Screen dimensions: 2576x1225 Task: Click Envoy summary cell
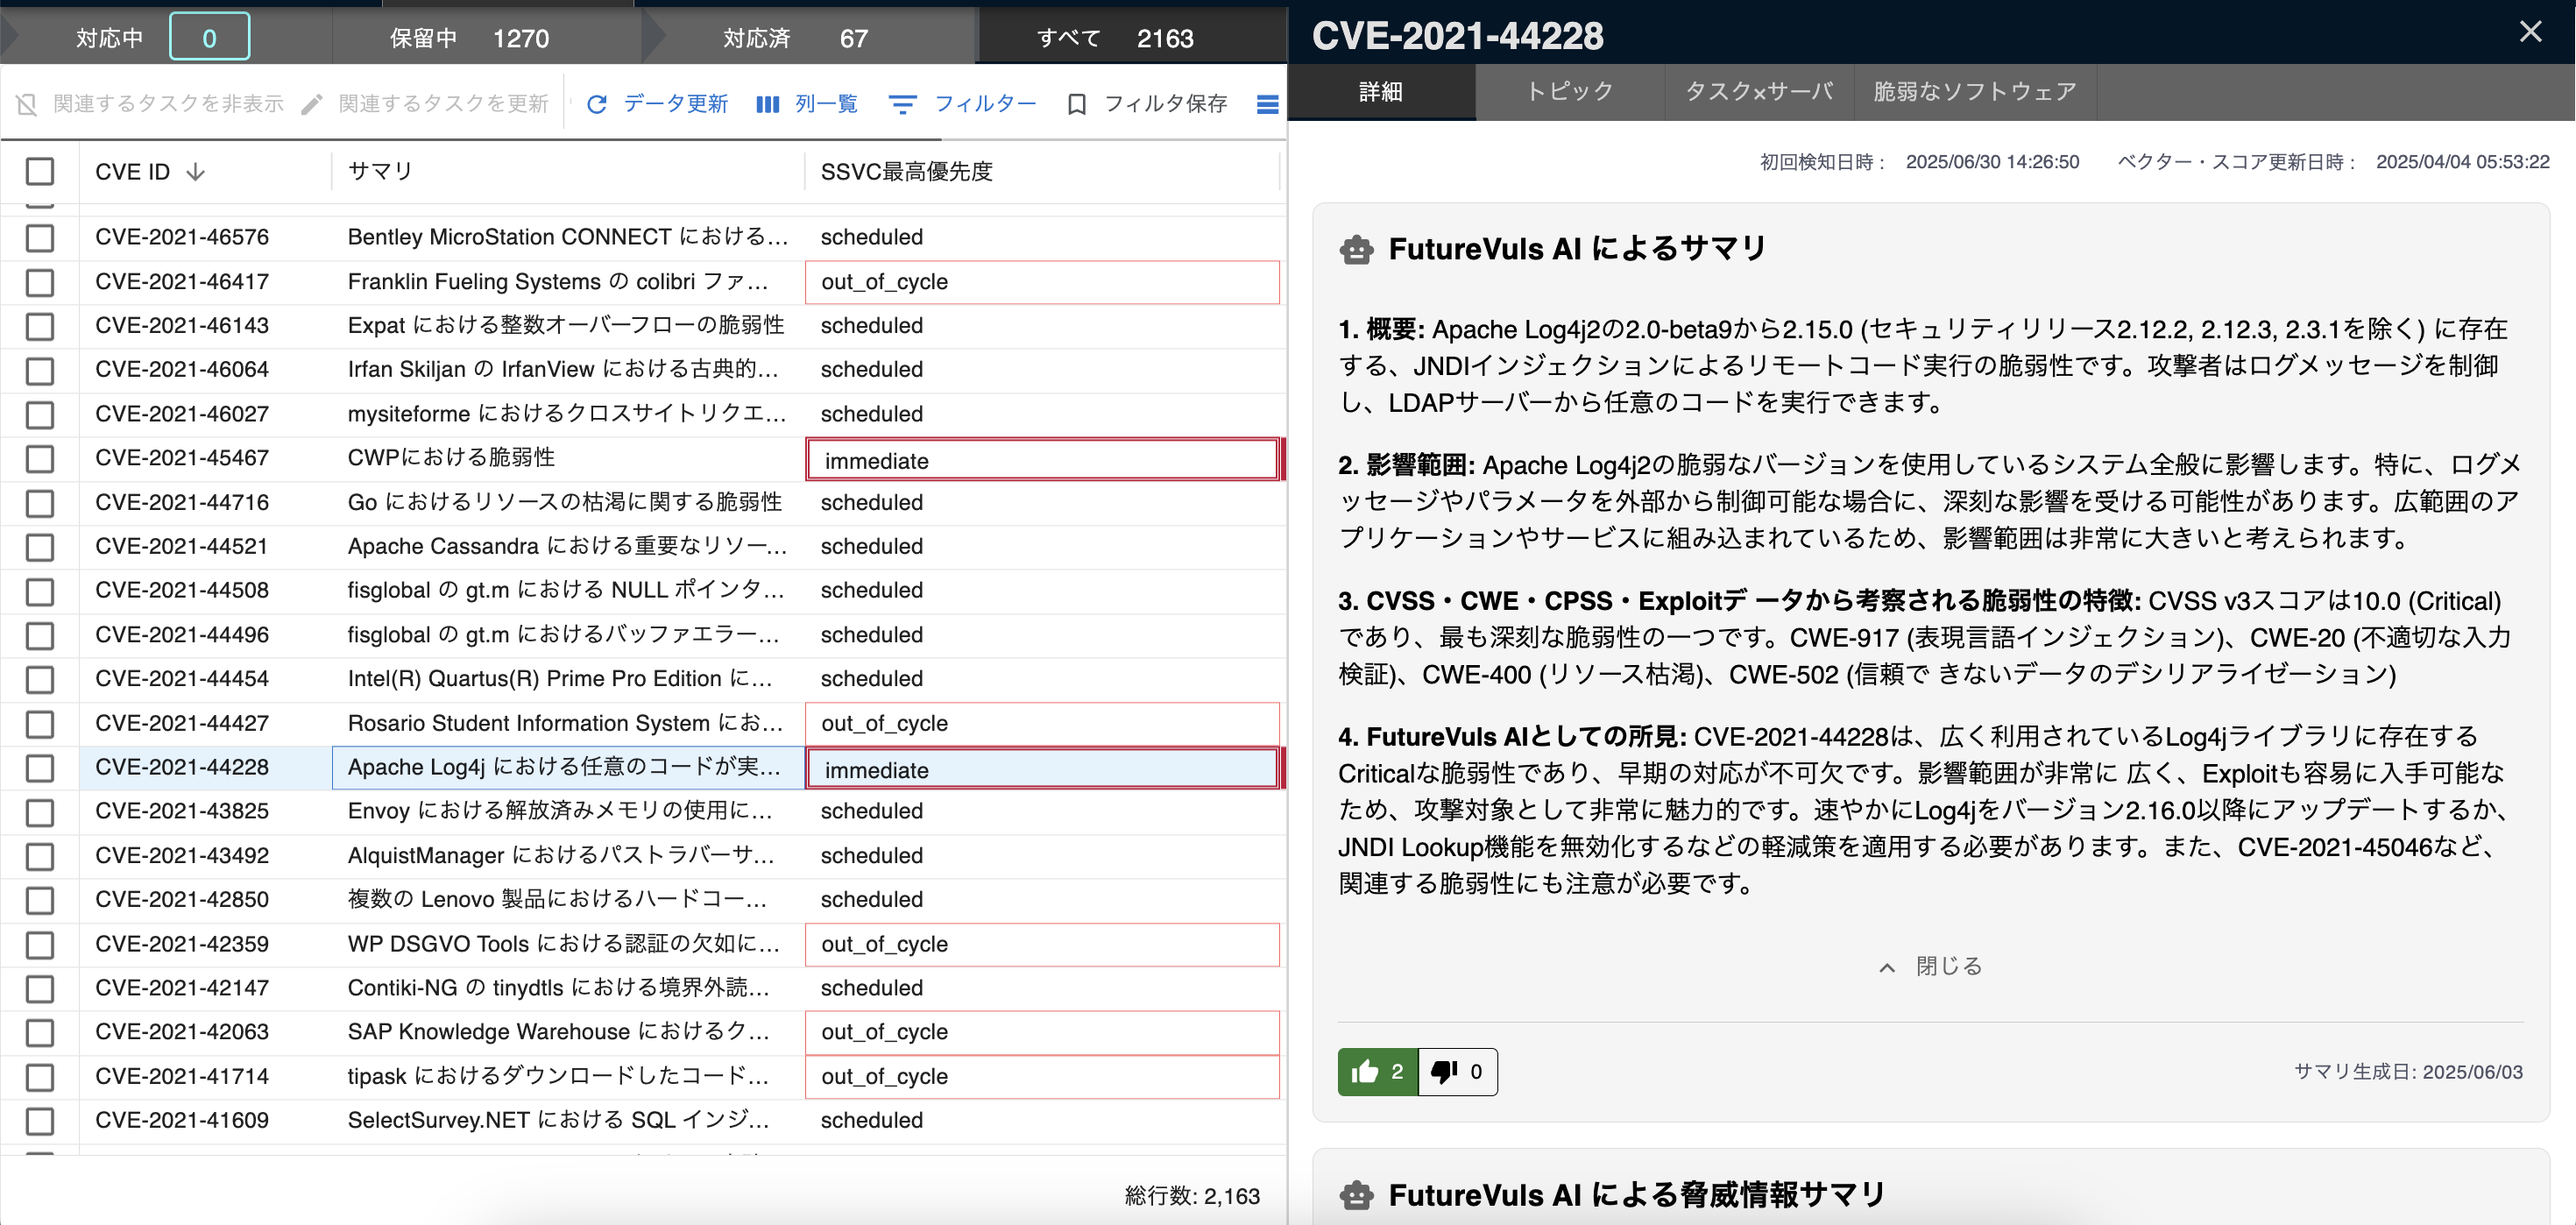[x=568, y=812]
